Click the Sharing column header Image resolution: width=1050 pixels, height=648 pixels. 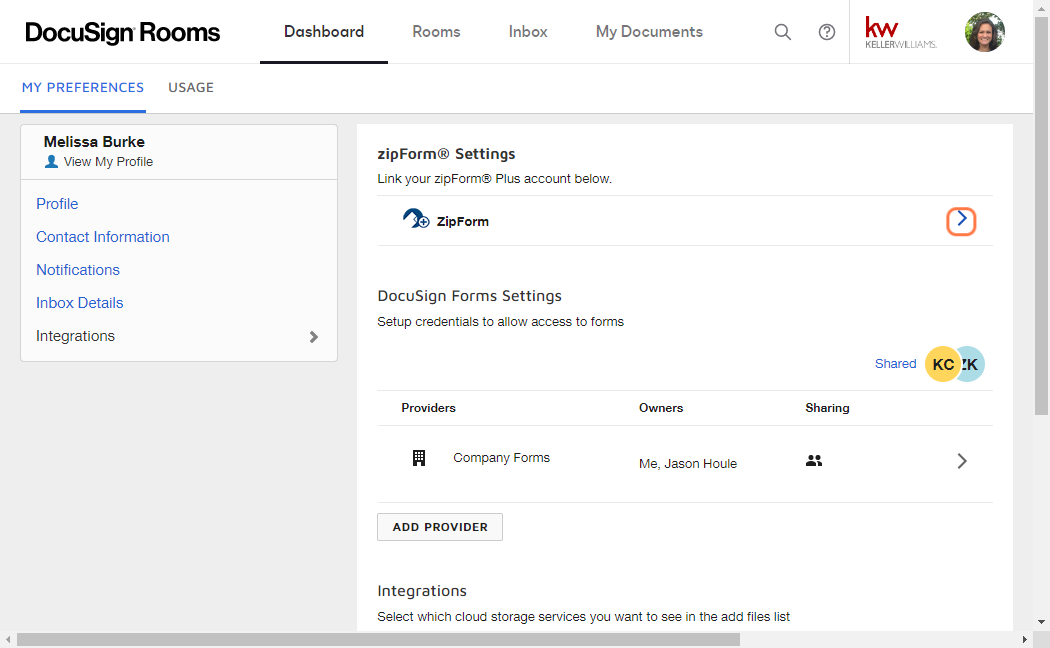pos(827,408)
